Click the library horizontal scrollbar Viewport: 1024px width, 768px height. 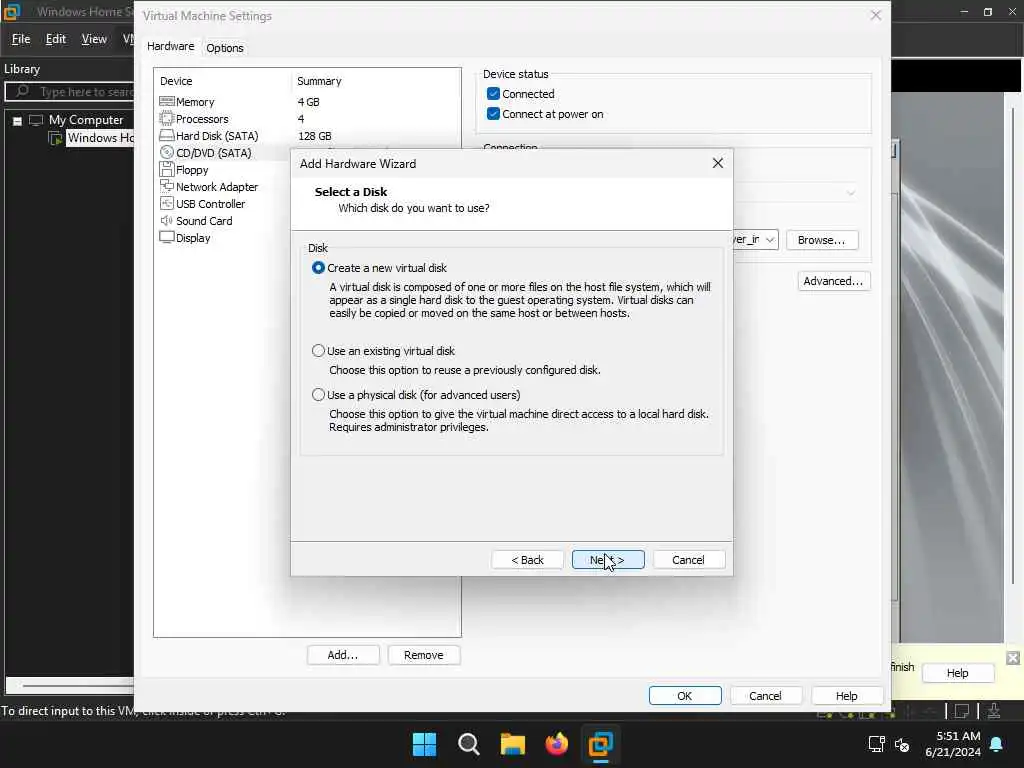tap(70, 686)
